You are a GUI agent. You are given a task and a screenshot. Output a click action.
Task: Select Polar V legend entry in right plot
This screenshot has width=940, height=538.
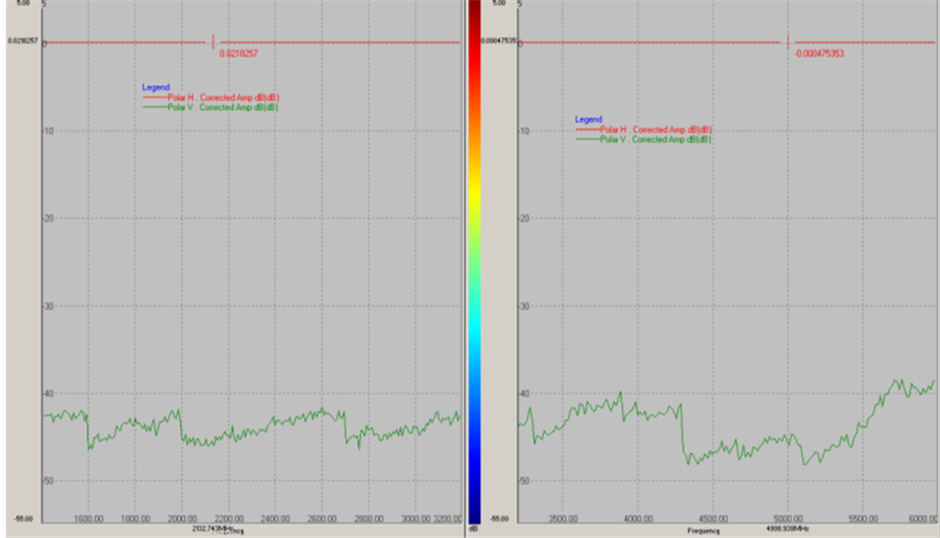click(655, 140)
